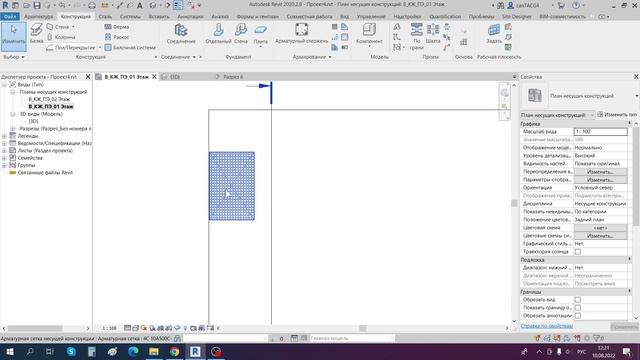This screenshot has width=640, height=360.
Task: Switch to the Архитектура ribbon tab
Action: click(x=38, y=16)
